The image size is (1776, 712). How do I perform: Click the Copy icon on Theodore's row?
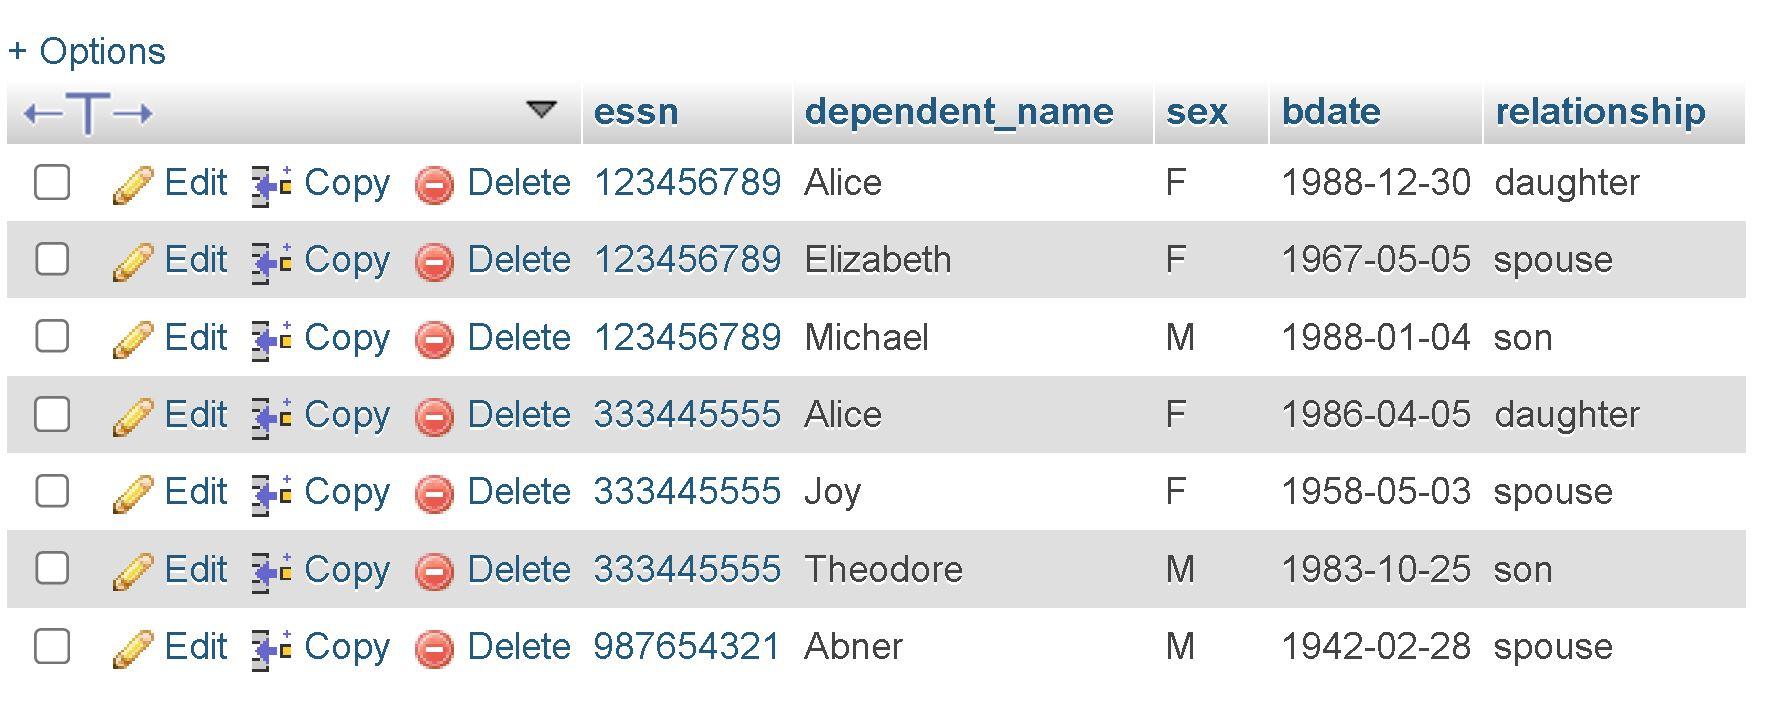268,569
